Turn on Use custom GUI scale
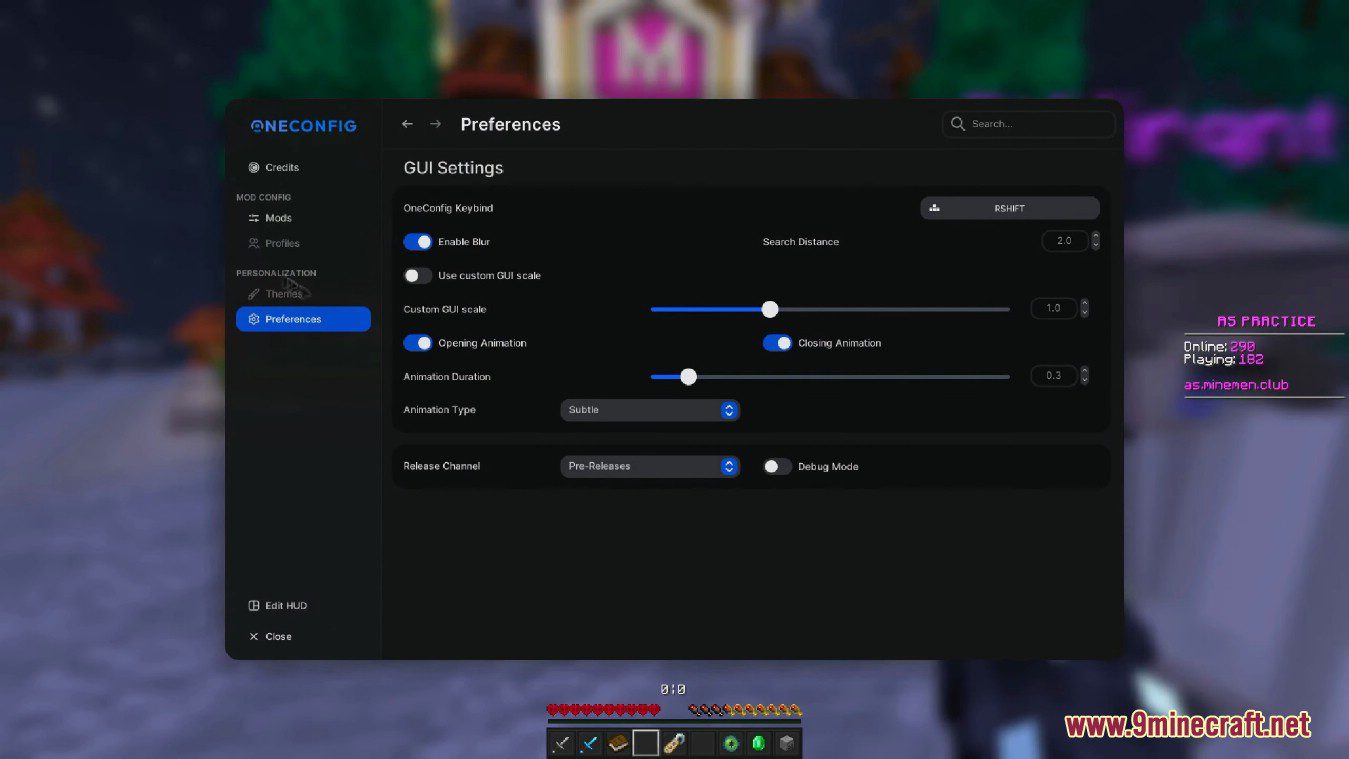The width and height of the screenshot is (1349, 759). click(418, 276)
